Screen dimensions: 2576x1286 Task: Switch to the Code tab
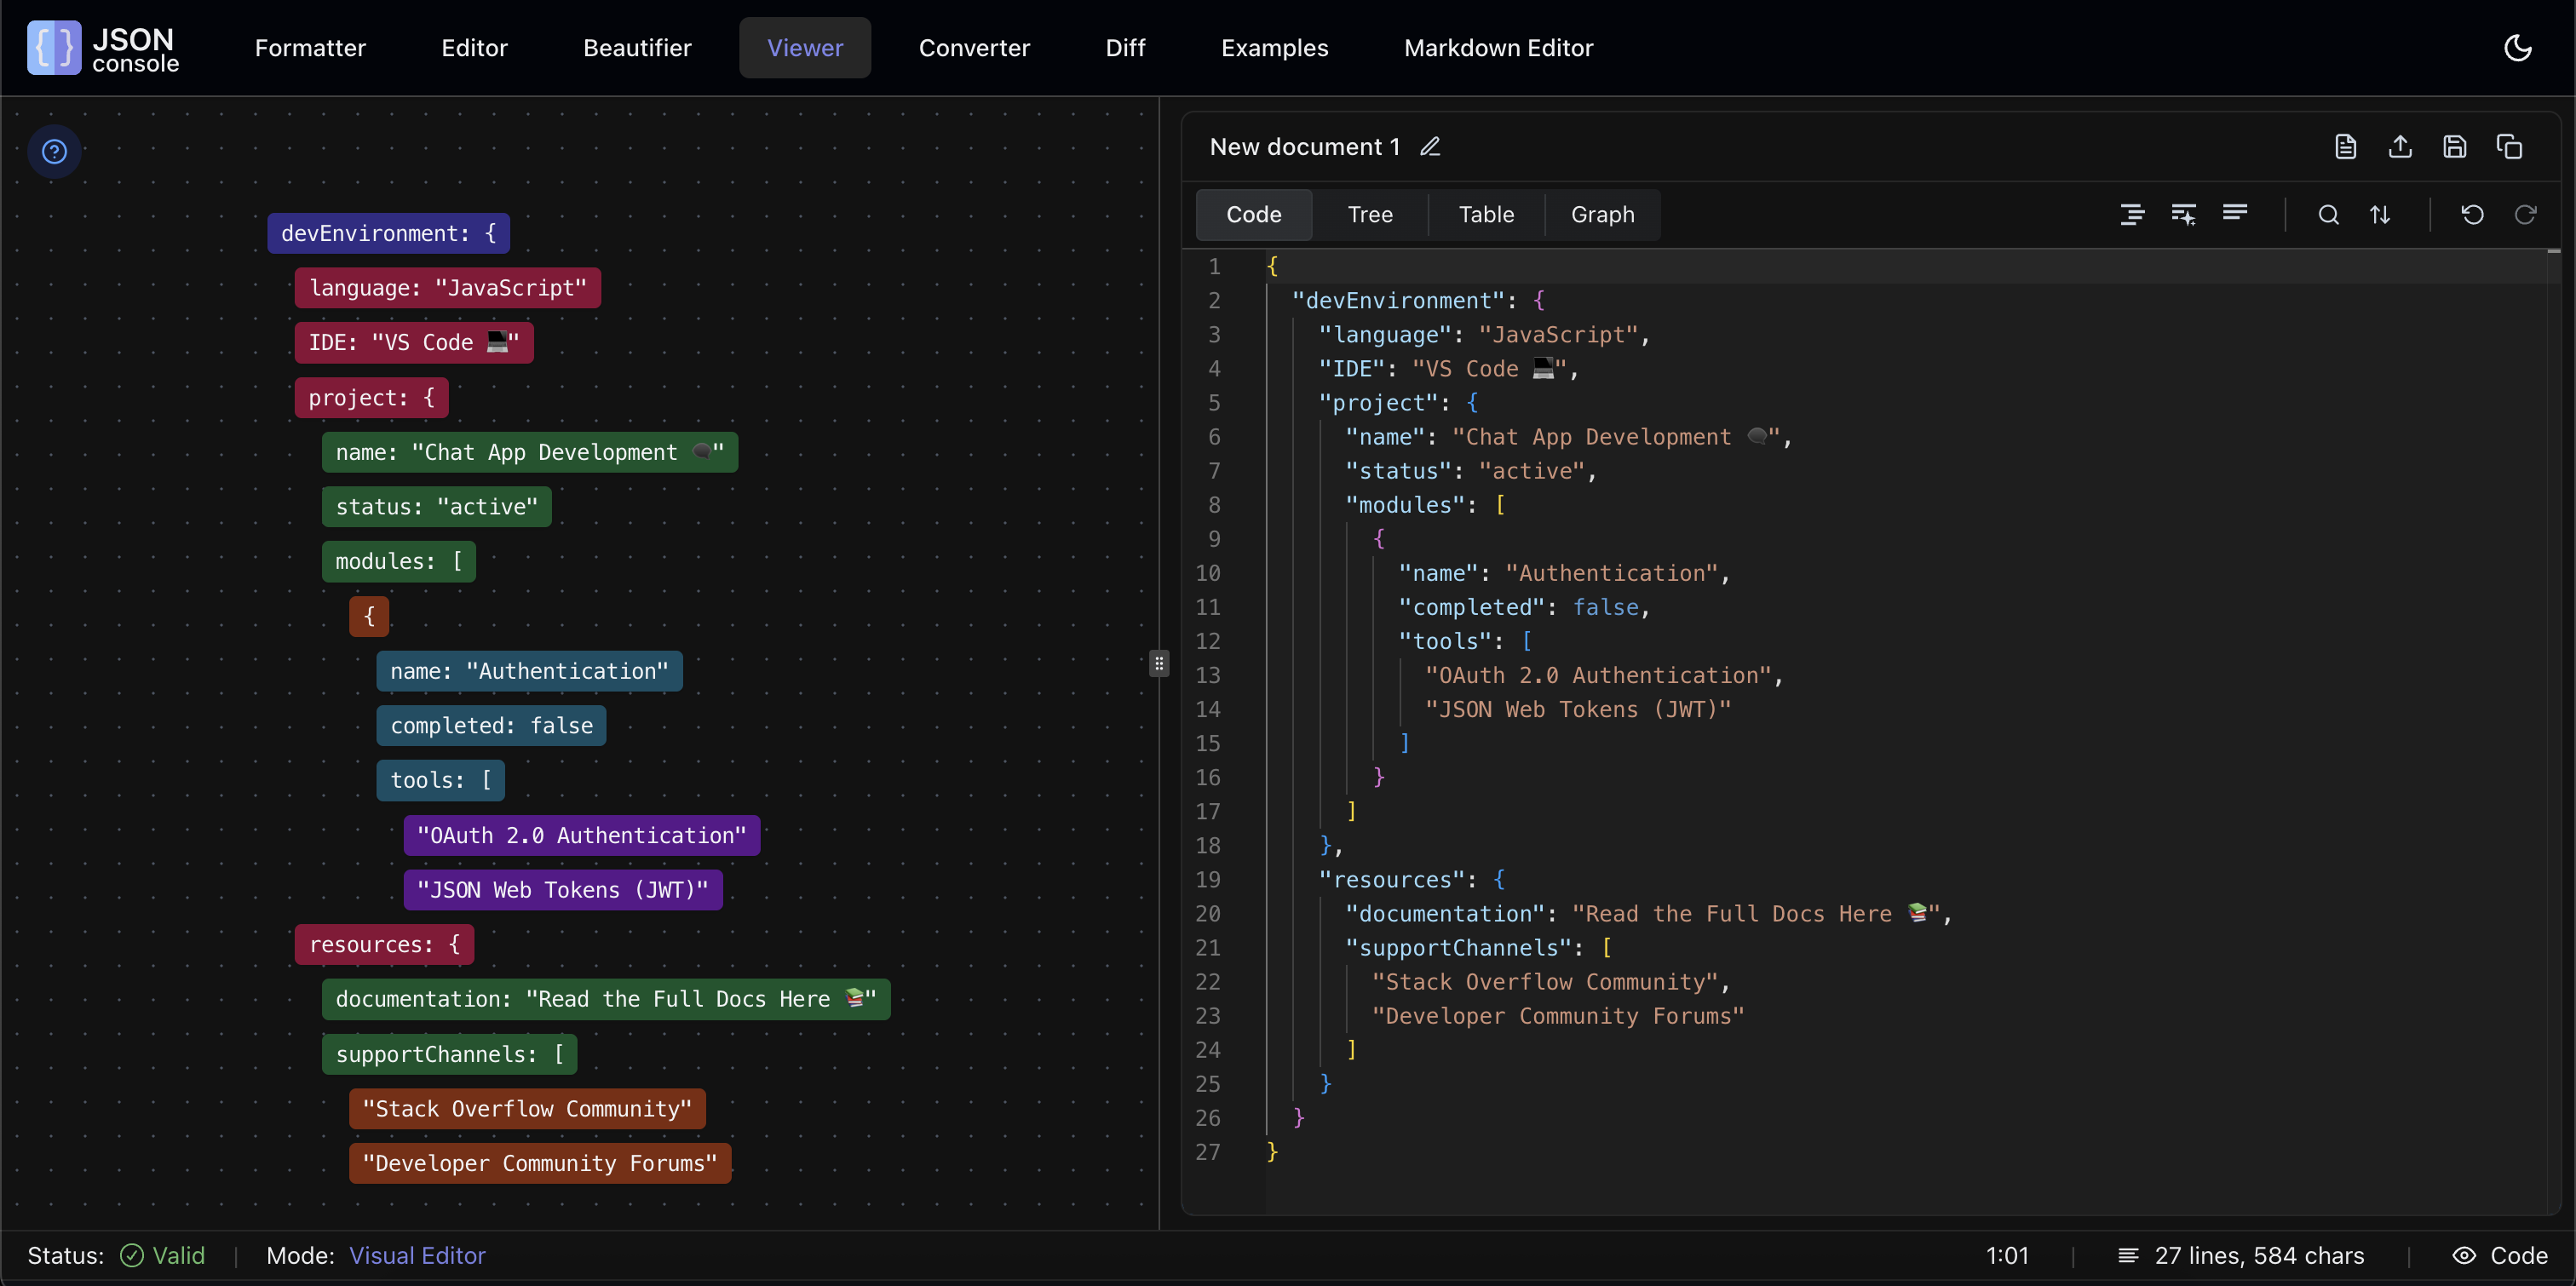[1254, 214]
